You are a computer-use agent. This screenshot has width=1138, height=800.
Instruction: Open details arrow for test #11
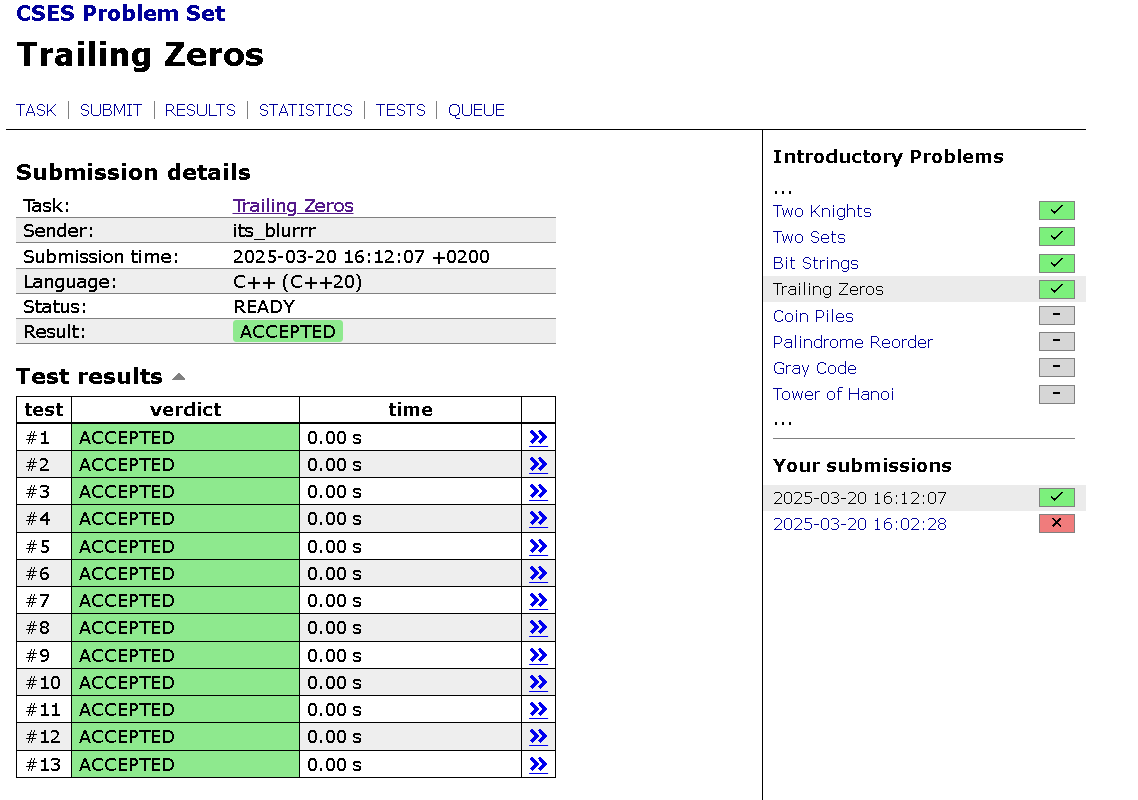[538, 710]
